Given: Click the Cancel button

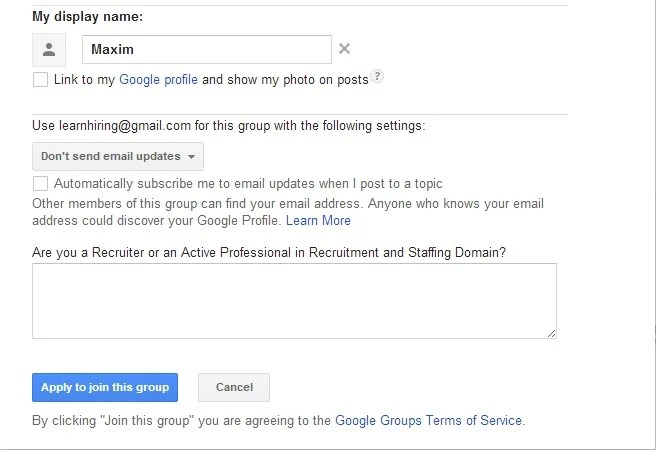Looking at the screenshot, I should click(234, 388).
